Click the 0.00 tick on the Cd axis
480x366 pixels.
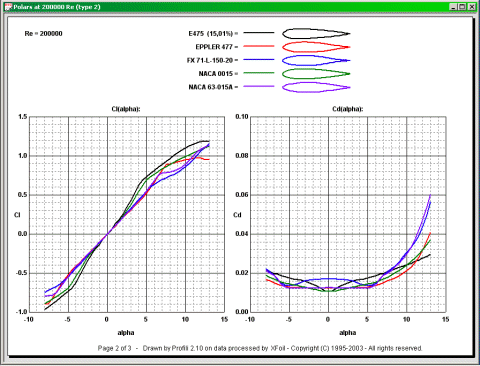(242, 312)
